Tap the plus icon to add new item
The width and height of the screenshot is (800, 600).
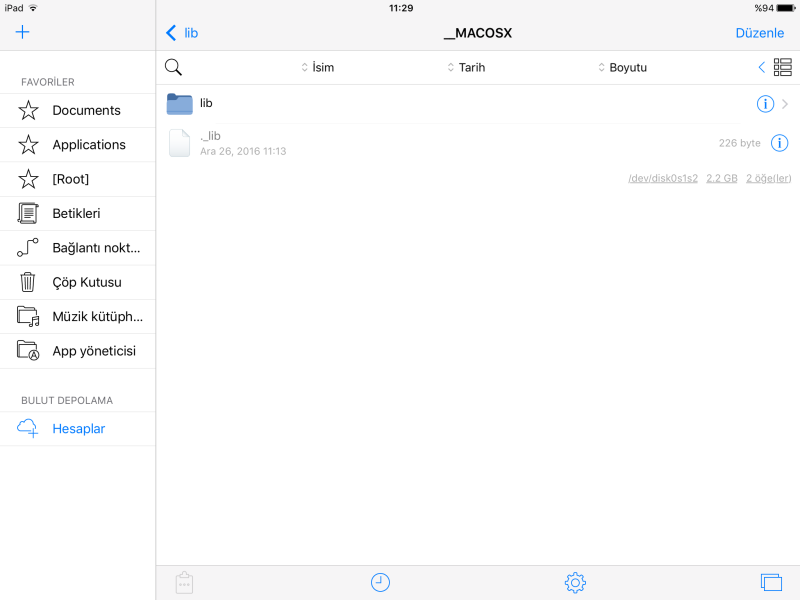pyautogui.click(x=23, y=32)
